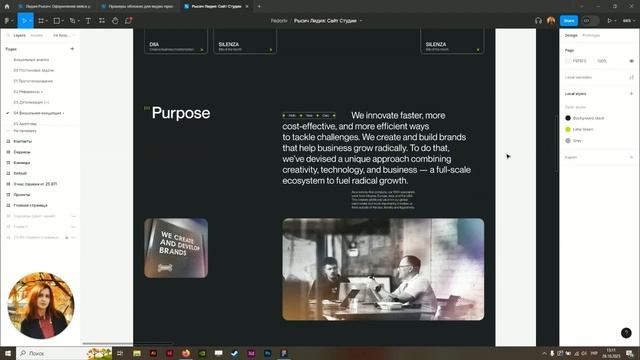Open File Explorer from the taskbar
Viewport: 640px width, 360px height.
(137, 353)
